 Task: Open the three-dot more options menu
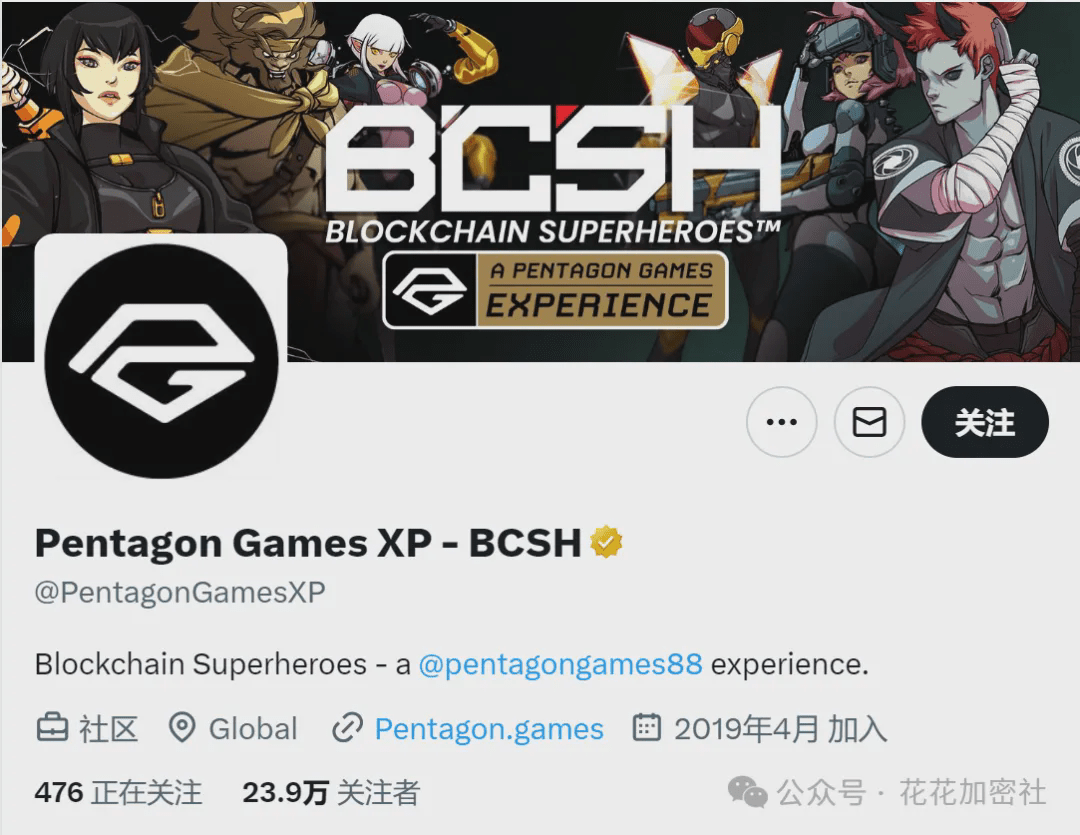click(782, 422)
